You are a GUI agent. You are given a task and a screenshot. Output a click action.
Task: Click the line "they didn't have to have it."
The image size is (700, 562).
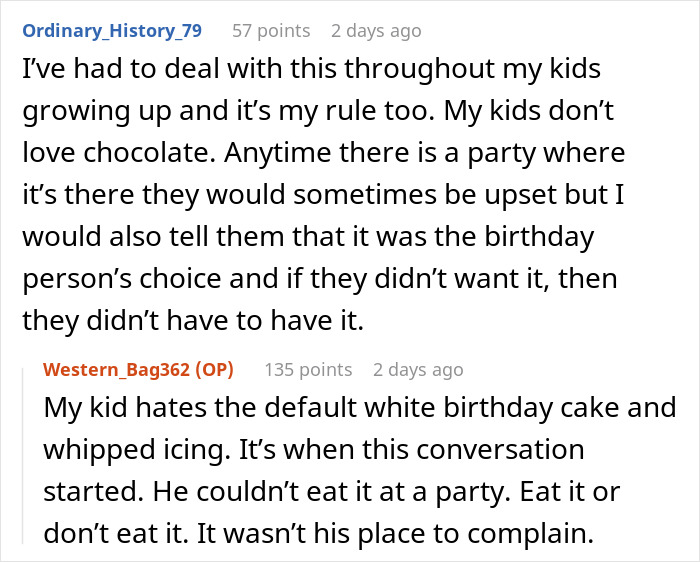point(183,323)
